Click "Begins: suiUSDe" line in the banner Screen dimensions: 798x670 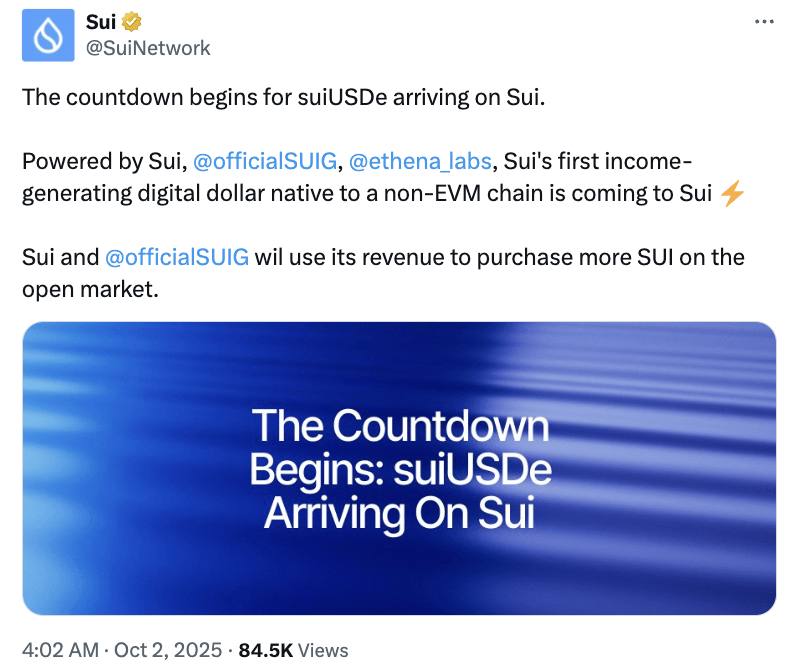399,470
